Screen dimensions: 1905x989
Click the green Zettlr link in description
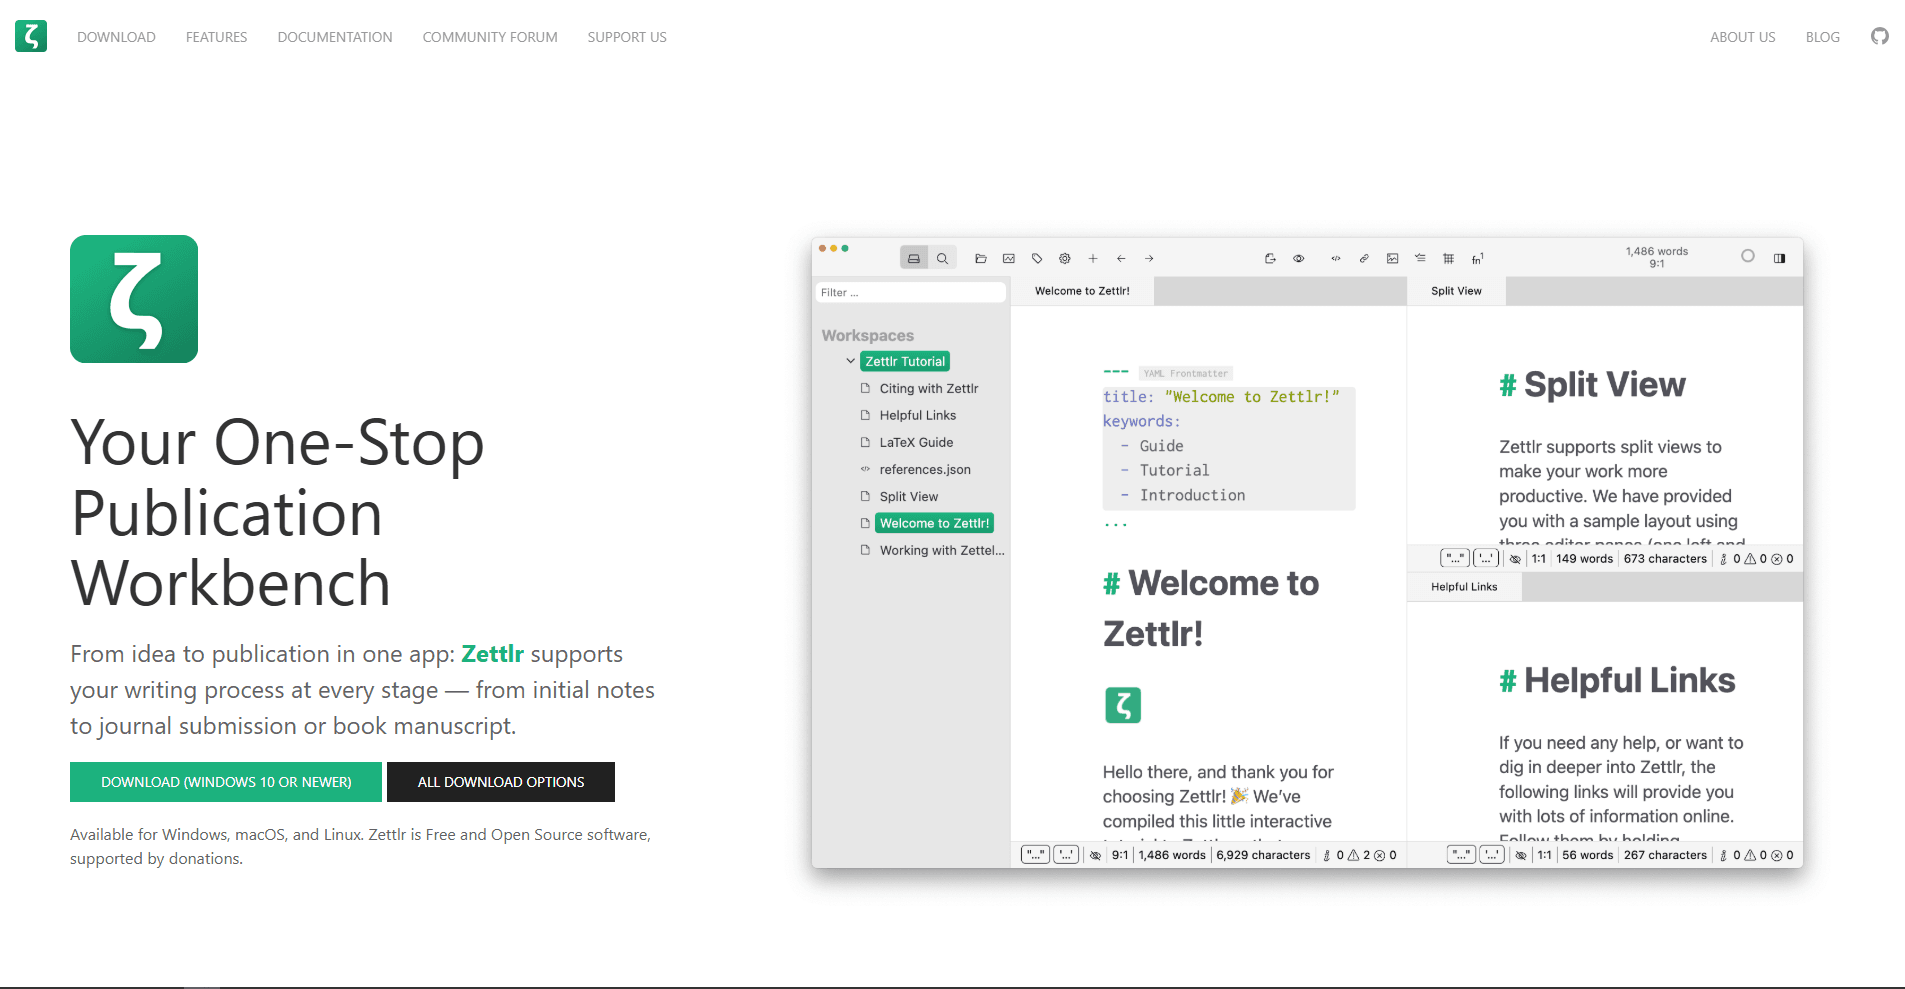tap(492, 654)
